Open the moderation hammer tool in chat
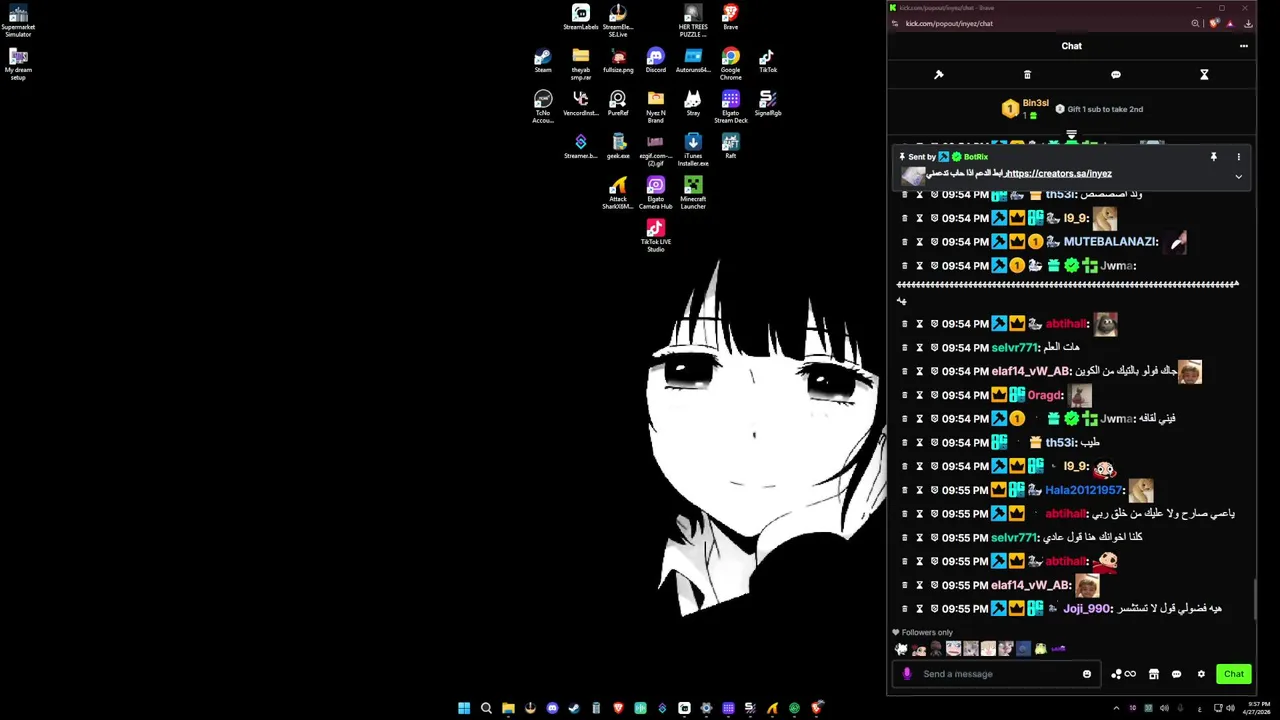1280x720 pixels. [938, 75]
